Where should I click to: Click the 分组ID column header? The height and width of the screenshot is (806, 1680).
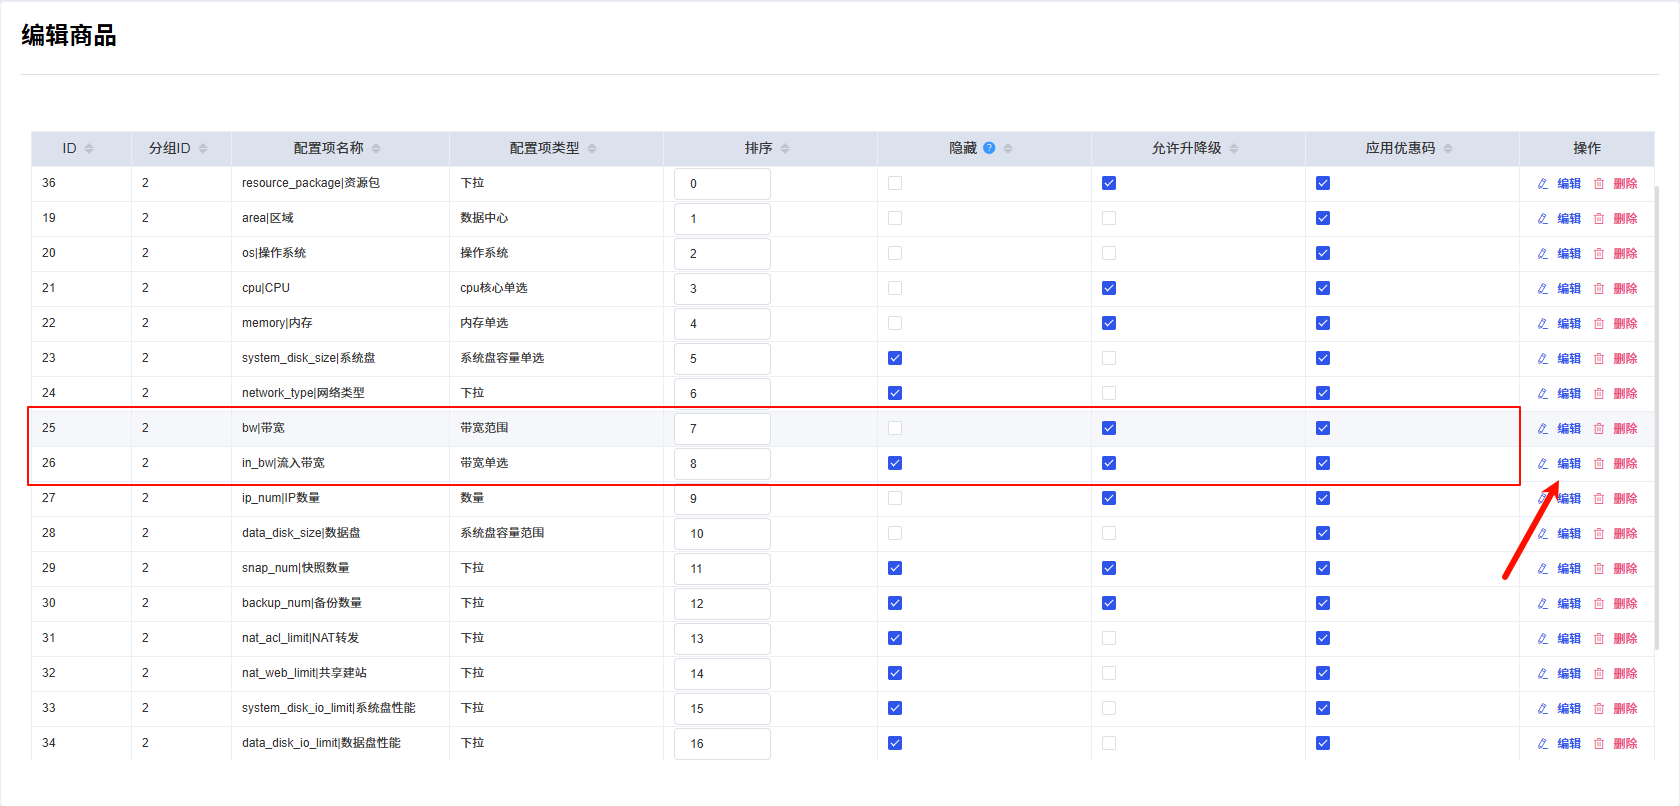170,148
